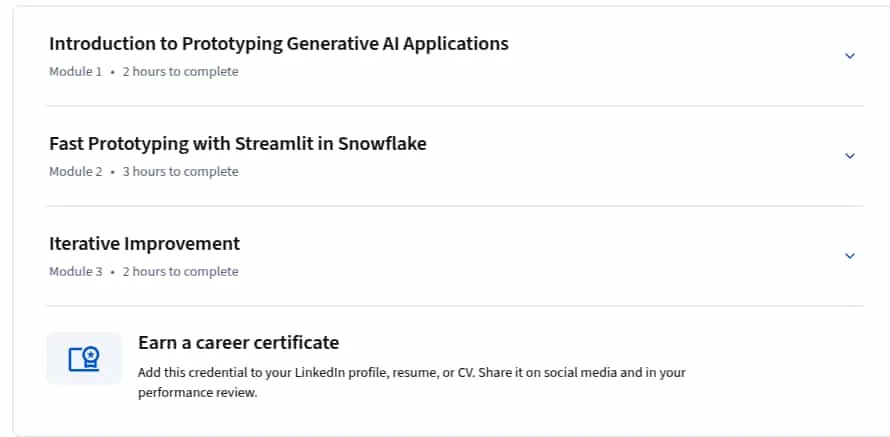The height and width of the screenshot is (437, 890).
Task: Click the star ribbon inside certificate icon
Action: [91, 357]
